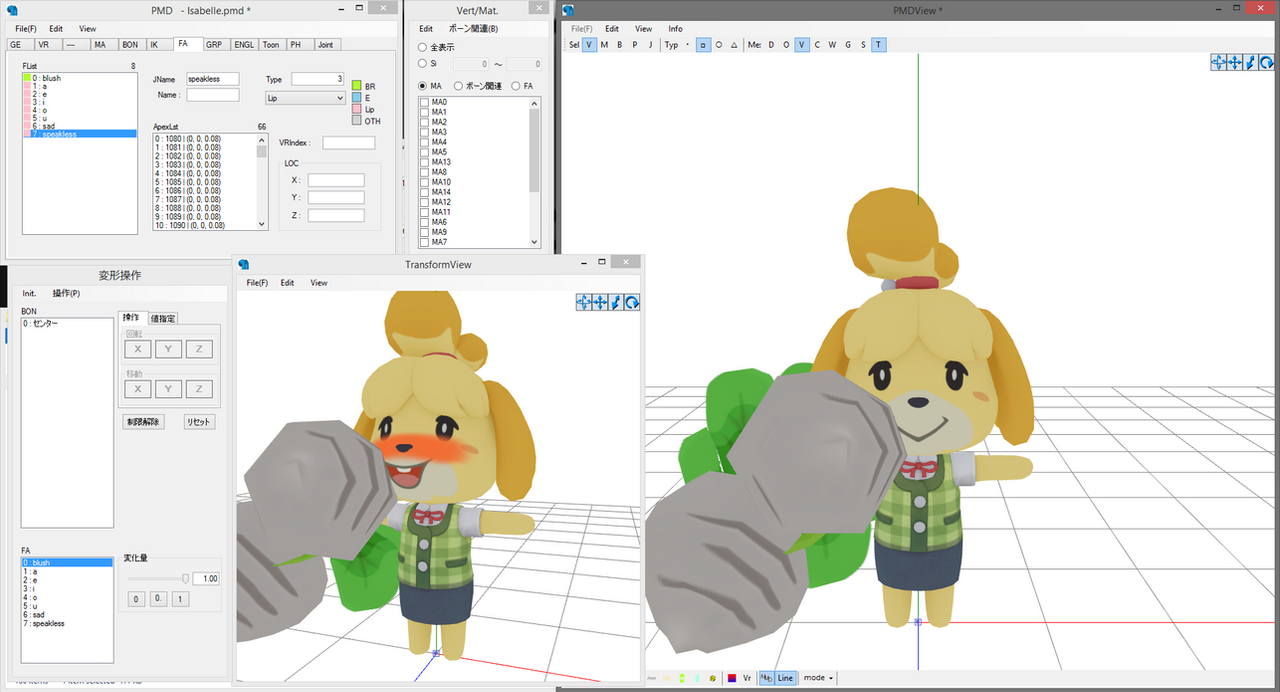1280x692 pixels.
Task: Click the 1 button under 変化量
Action: [x=179, y=599]
